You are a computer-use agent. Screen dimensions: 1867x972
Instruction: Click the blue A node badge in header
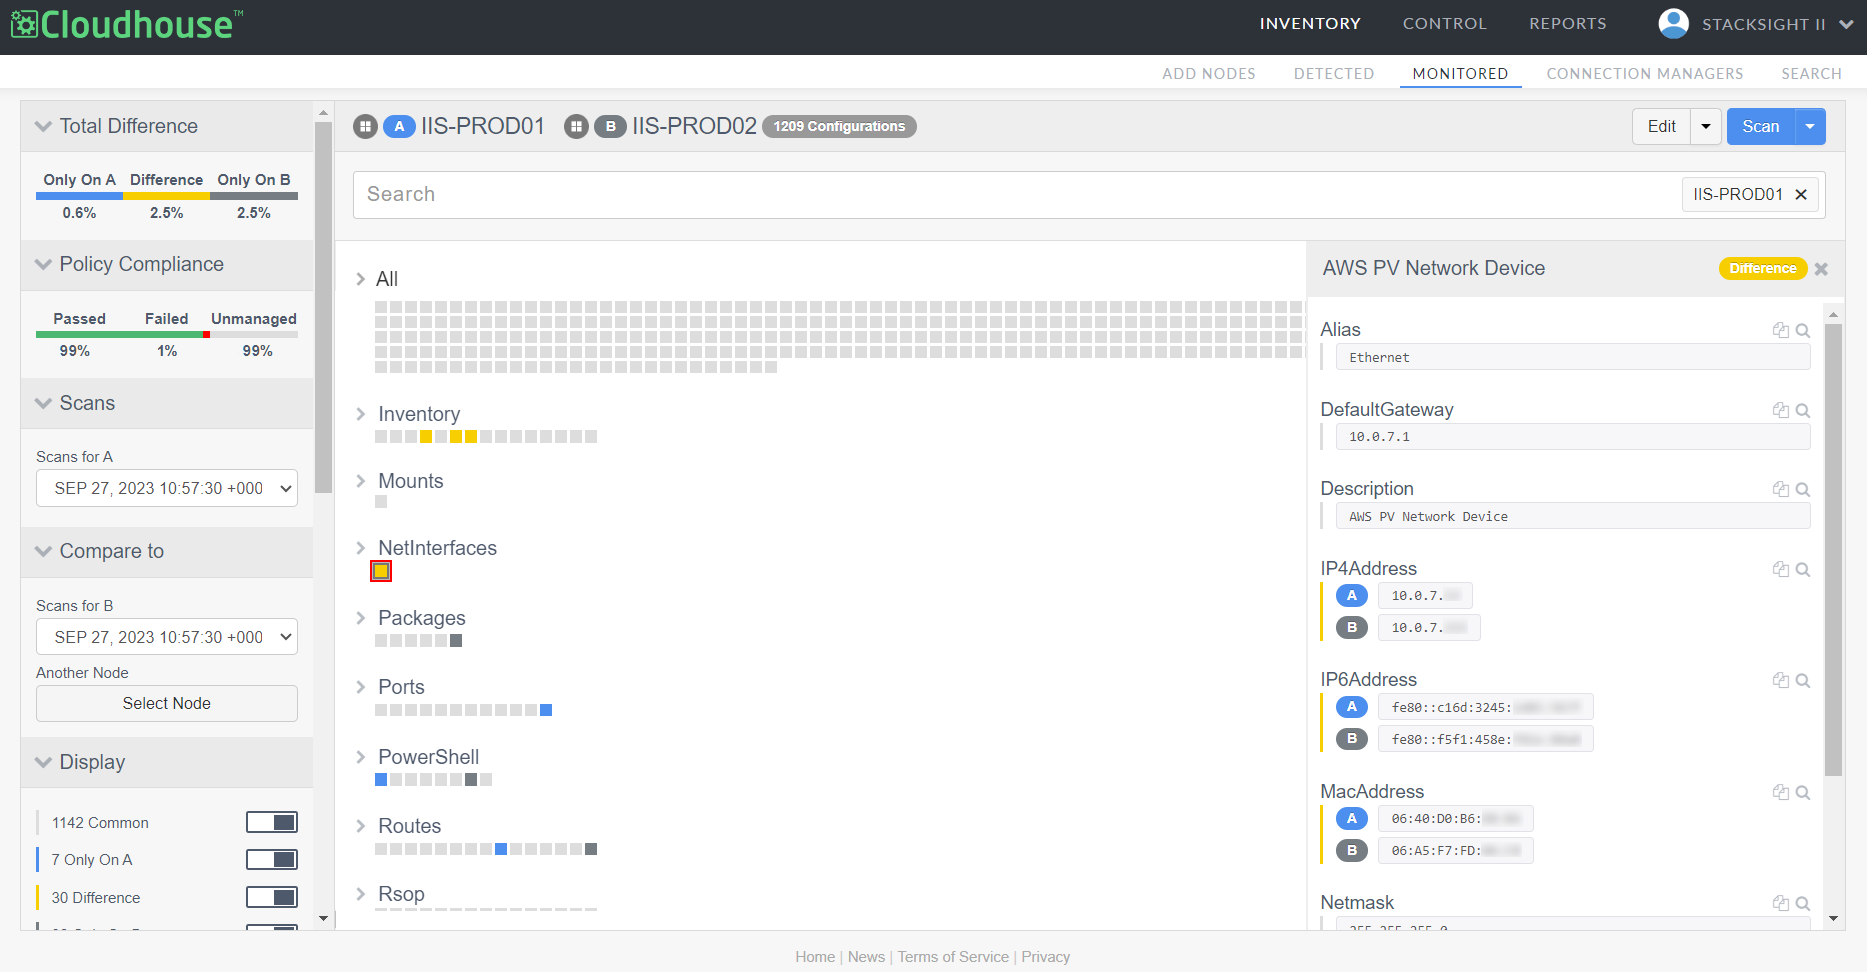399,126
